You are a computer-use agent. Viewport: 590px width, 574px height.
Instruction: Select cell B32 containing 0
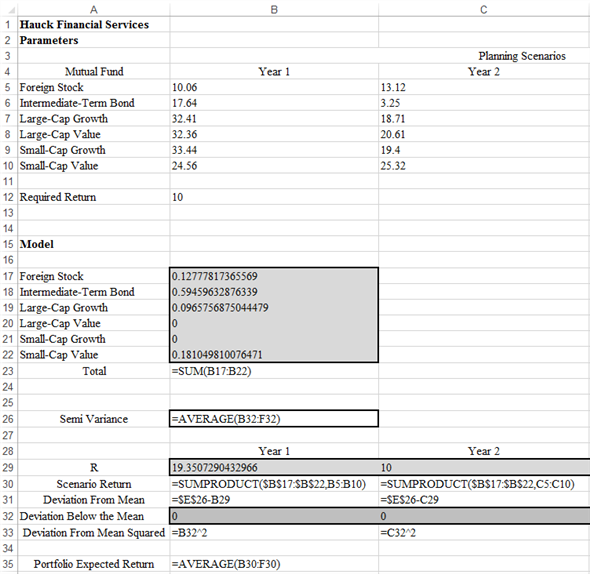tap(274, 516)
